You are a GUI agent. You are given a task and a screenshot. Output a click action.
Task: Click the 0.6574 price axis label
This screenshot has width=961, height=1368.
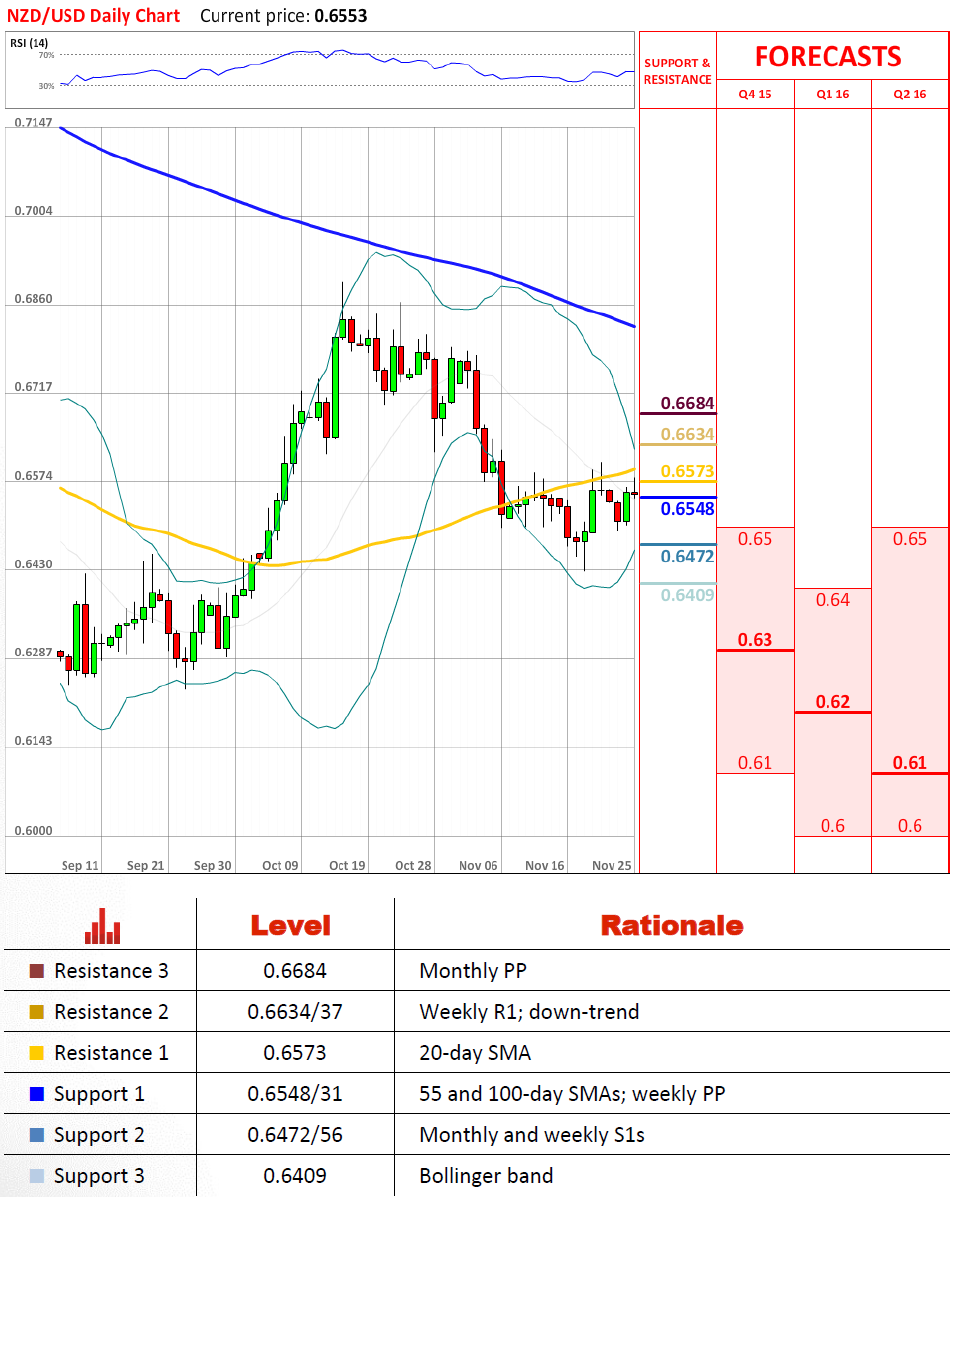[33, 476]
